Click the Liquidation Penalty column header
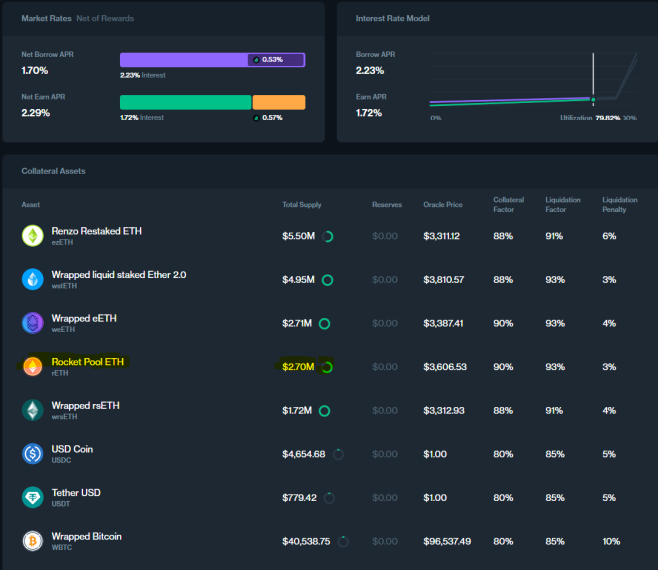This screenshot has height=570, width=658. click(620, 204)
